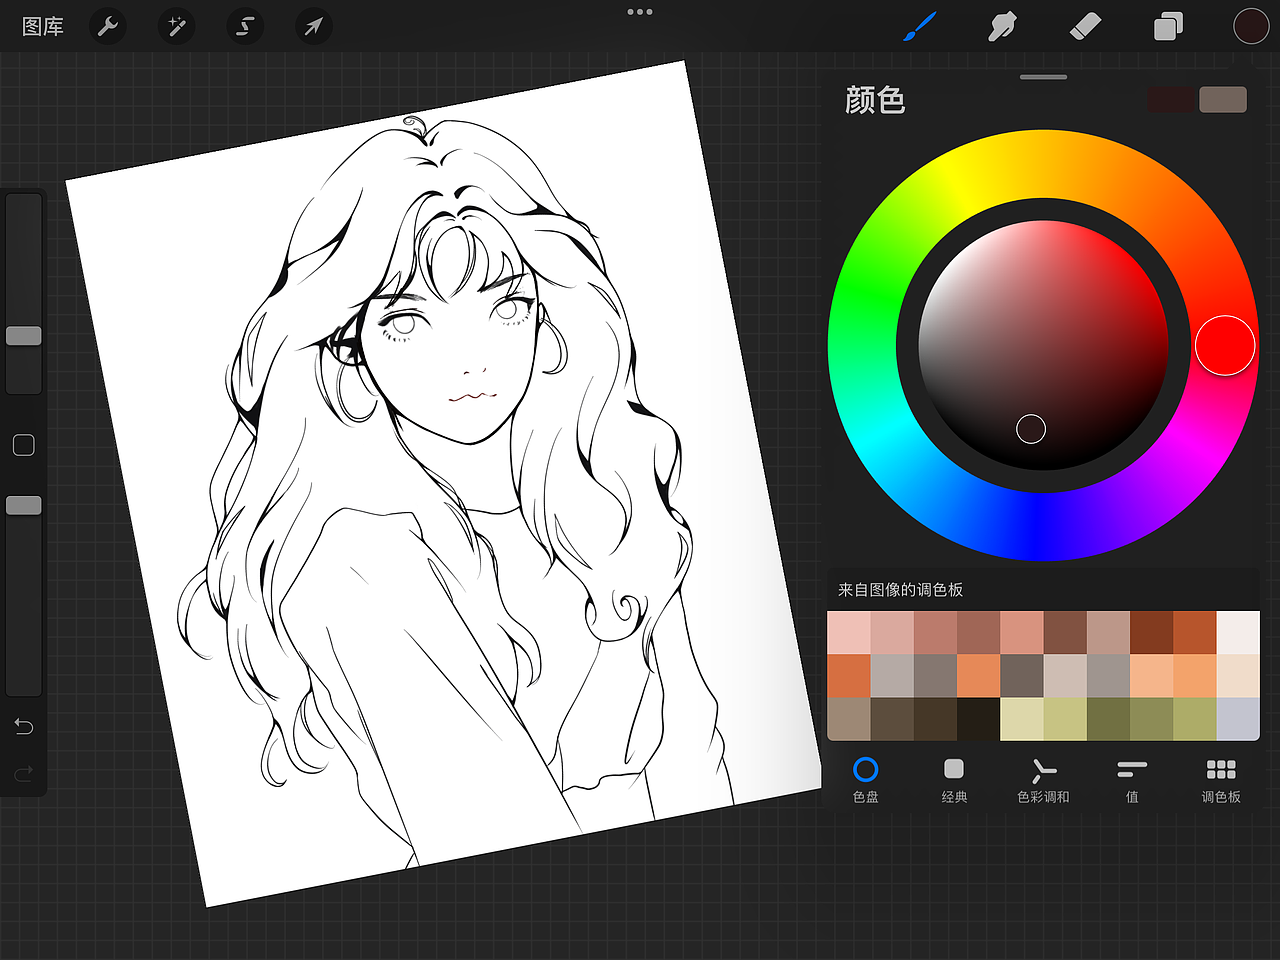Screen dimensions: 1280x960
Task: Click the redo arrow in sidebar
Action: (x=24, y=773)
